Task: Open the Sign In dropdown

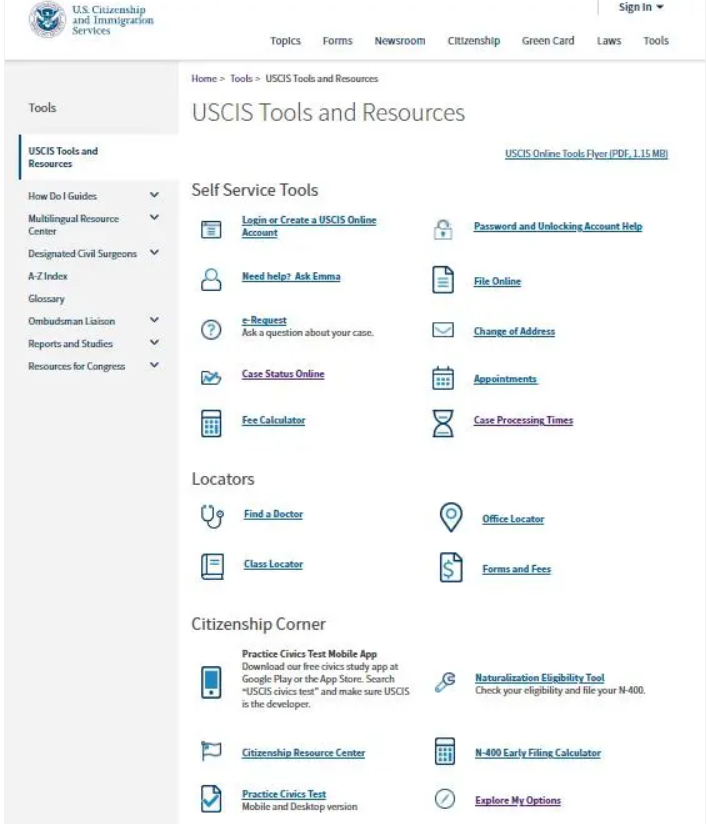Action: pos(641,7)
